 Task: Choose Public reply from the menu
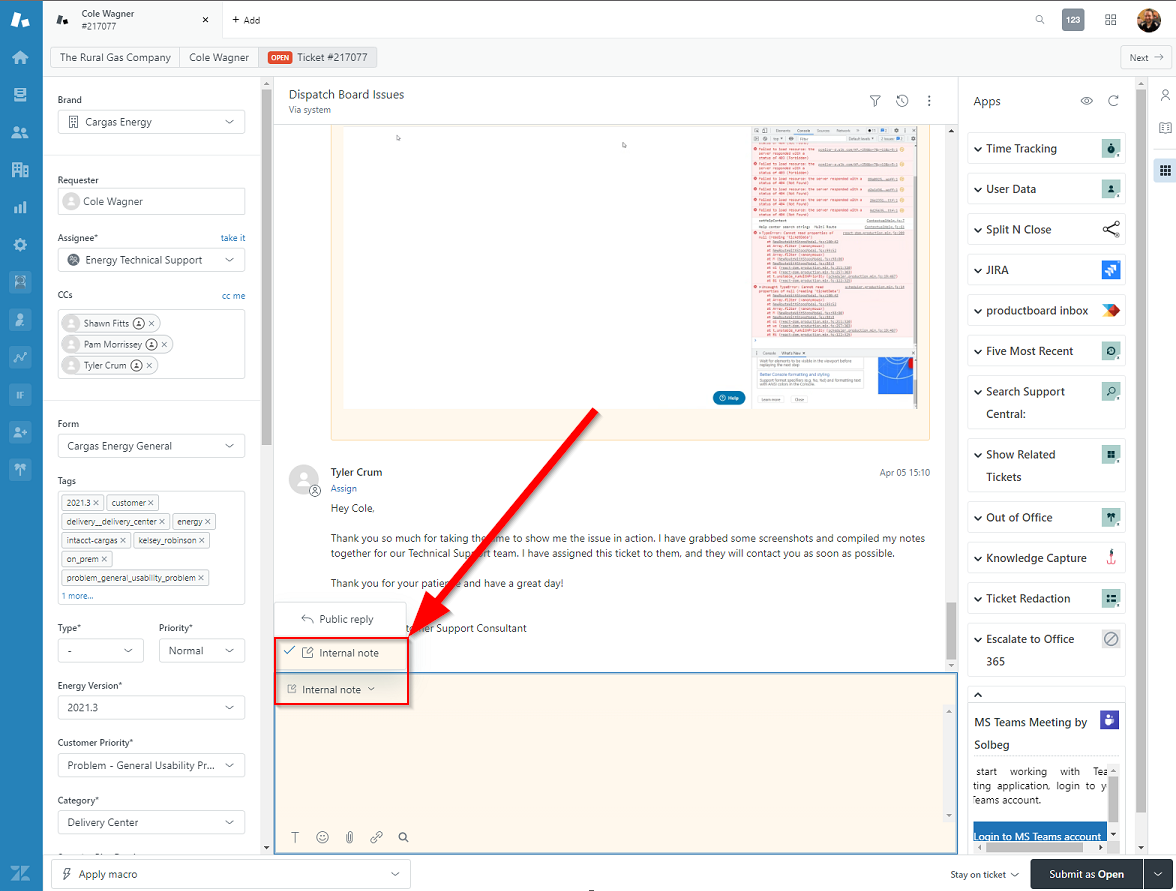pyautogui.click(x=340, y=619)
